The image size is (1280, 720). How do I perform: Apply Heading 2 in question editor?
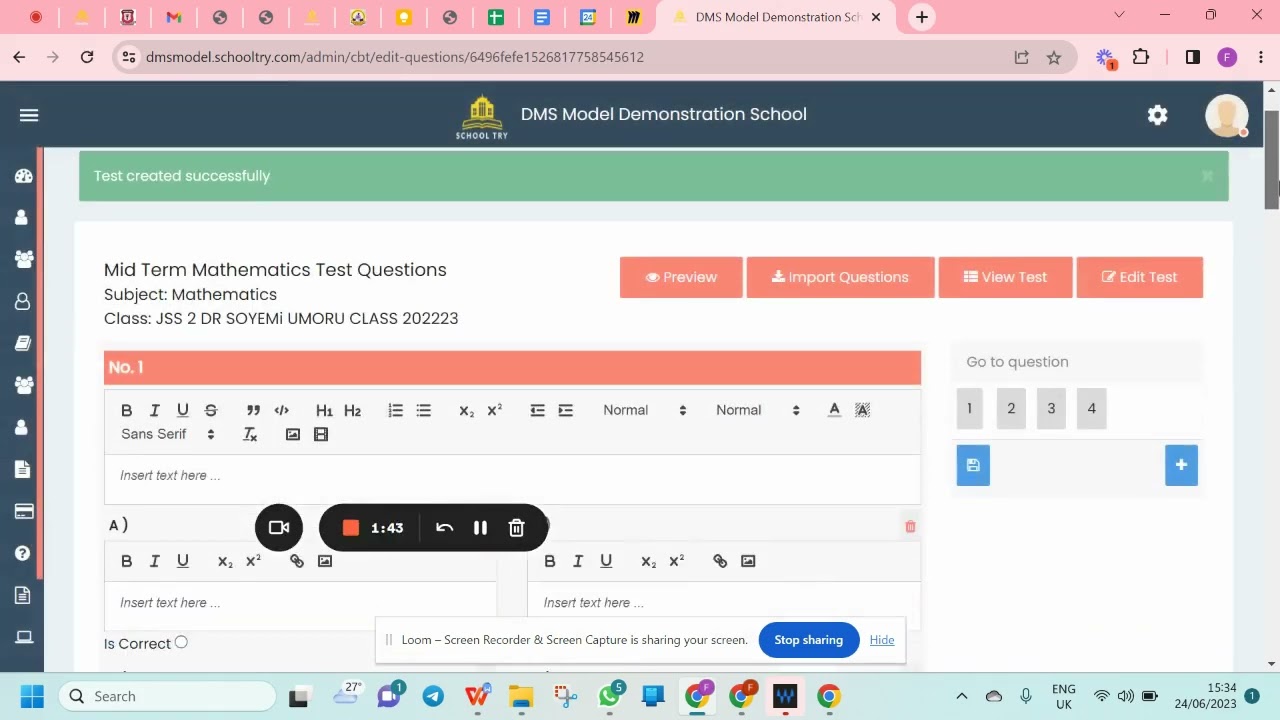(352, 410)
